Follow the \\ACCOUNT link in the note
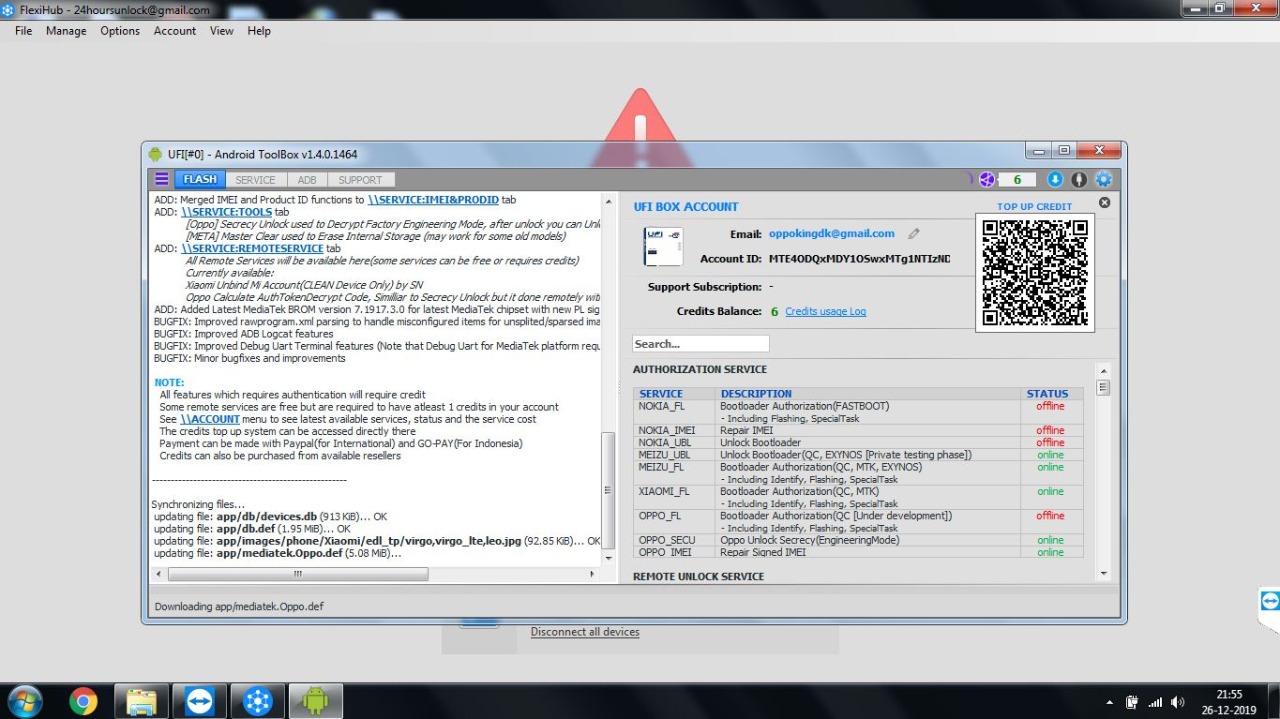 point(209,419)
